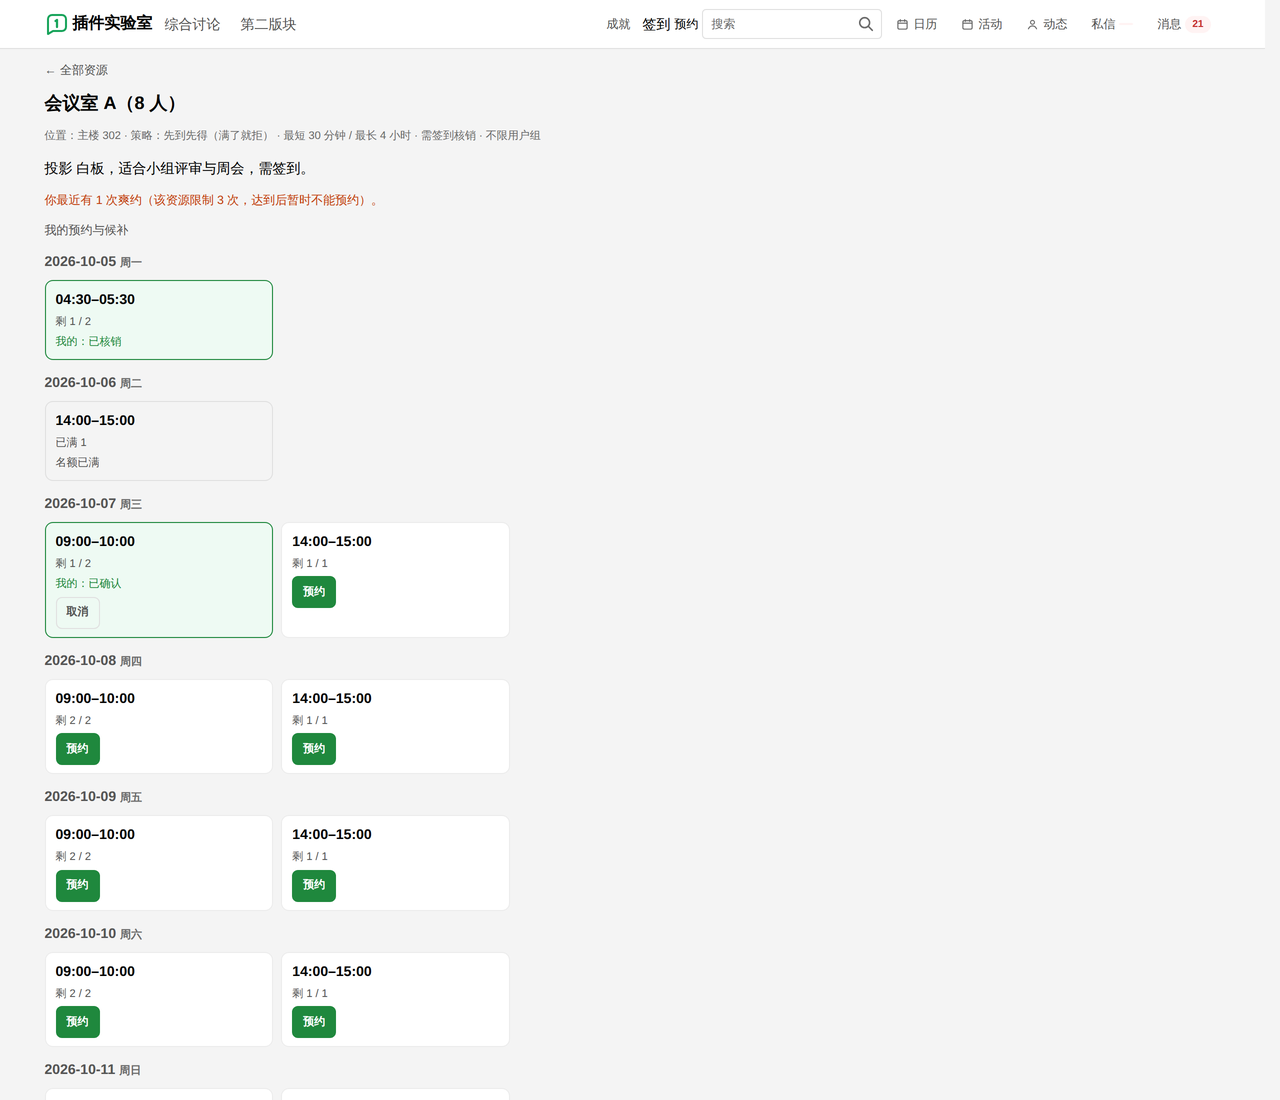Click the 2026-10-11 周日 date heading
1280x1100 pixels.
click(x=93, y=1070)
